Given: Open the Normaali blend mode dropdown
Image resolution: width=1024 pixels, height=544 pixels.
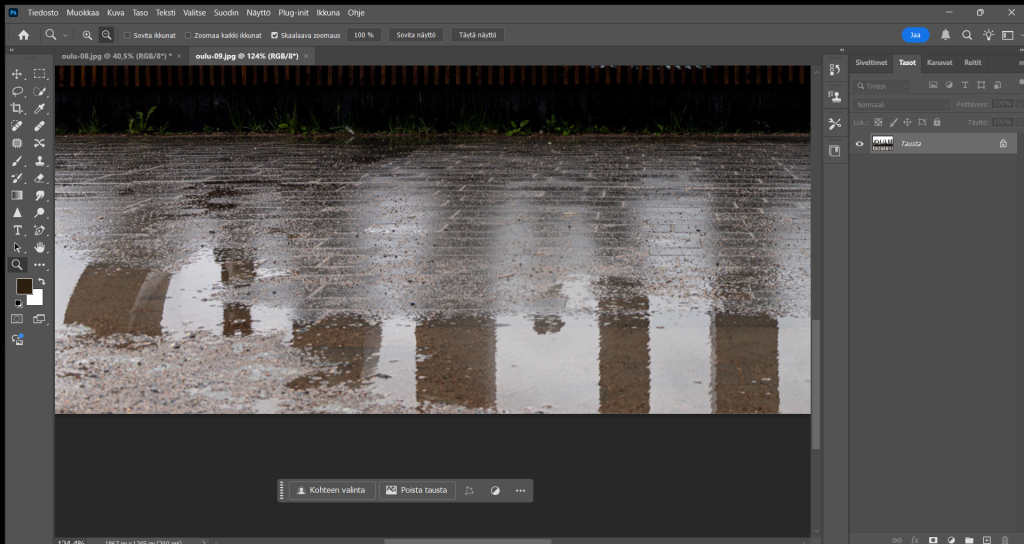Looking at the screenshot, I should click(x=900, y=104).
